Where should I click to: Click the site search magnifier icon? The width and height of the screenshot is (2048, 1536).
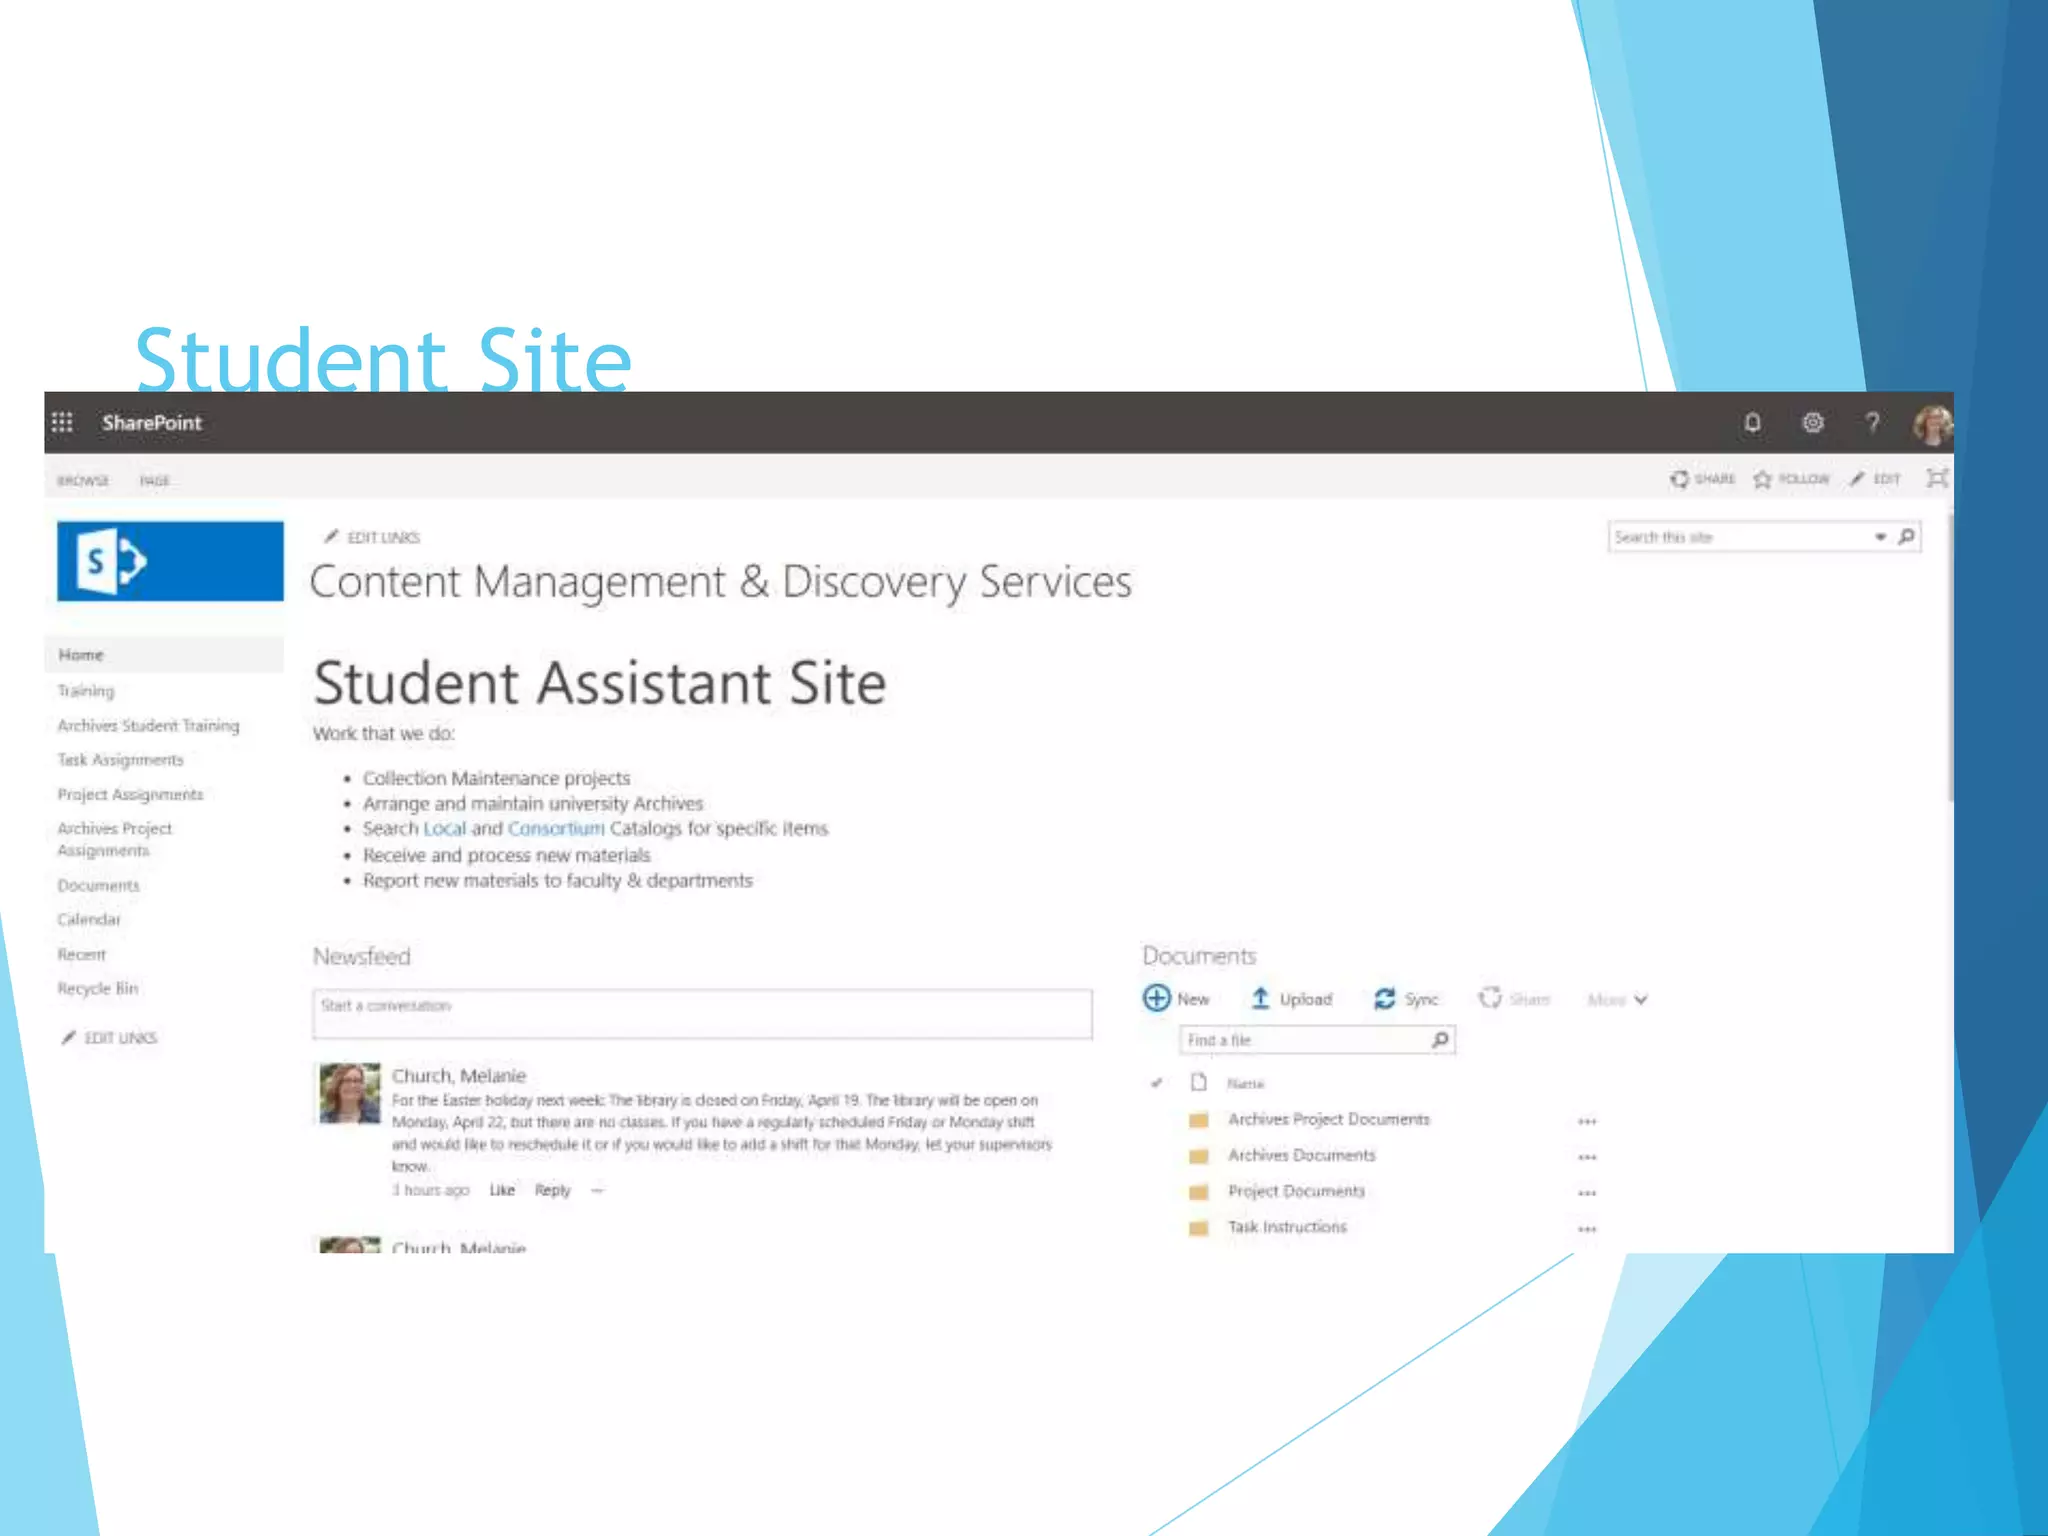(x=1906, y=537)
